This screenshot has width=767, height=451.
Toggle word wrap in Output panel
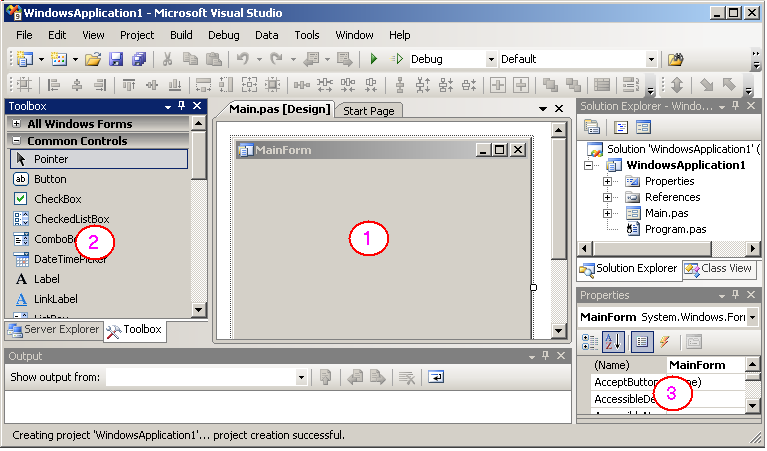(436, 377)
